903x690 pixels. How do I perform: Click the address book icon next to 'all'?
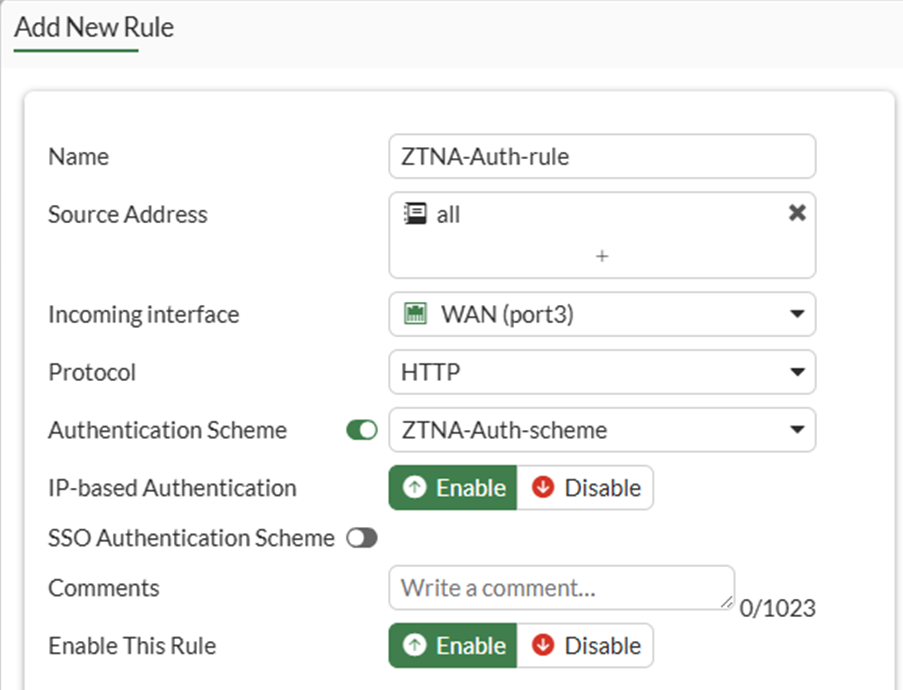coord(414,214)
